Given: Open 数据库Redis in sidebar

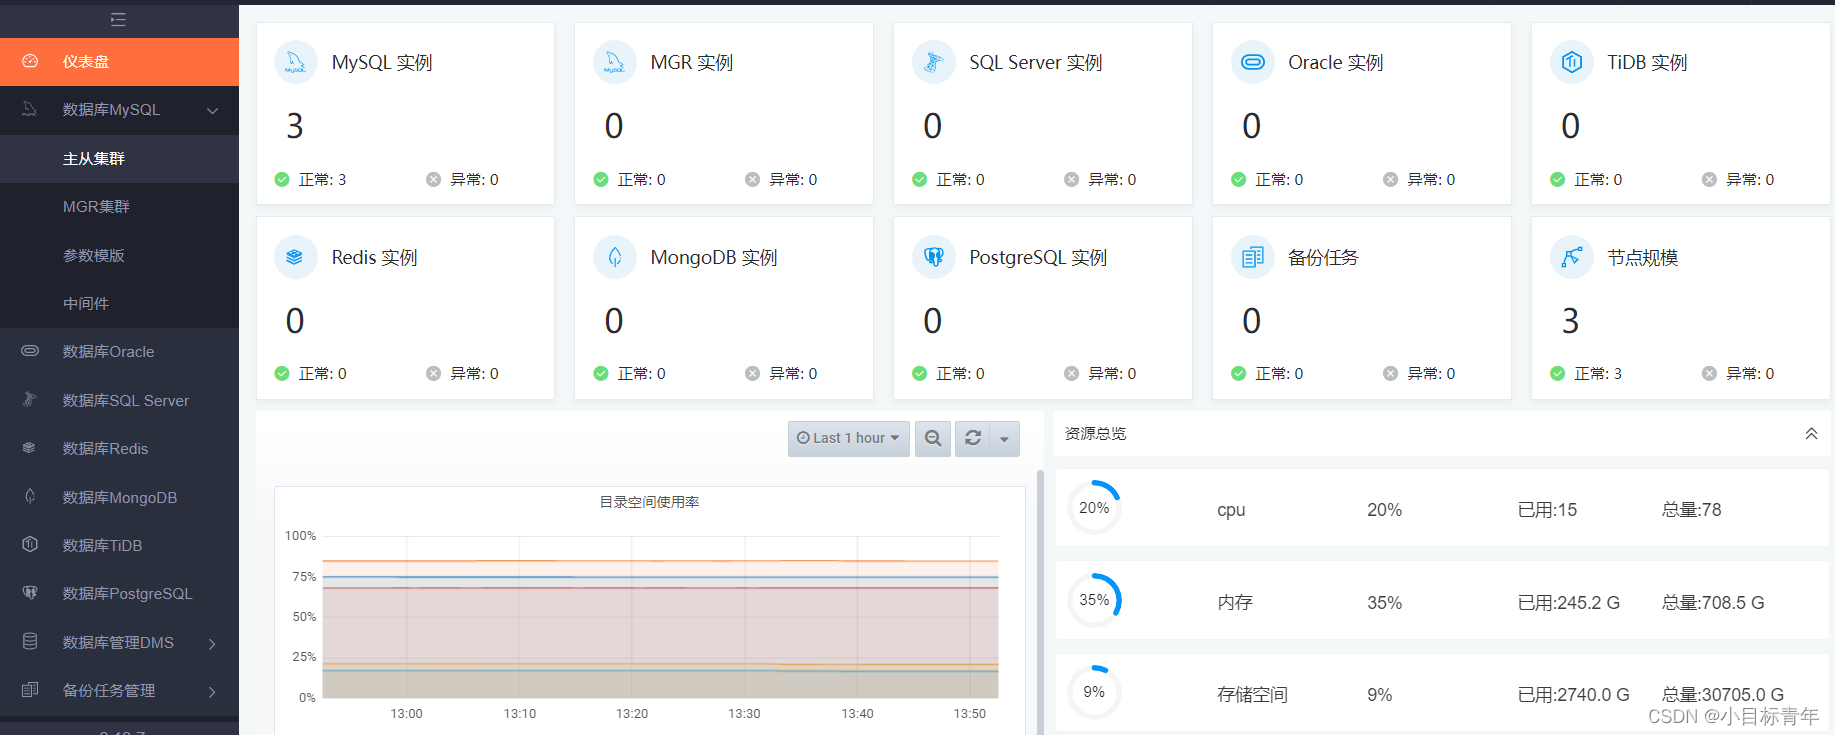Looking at the screenshot, I should click(119, 449).
